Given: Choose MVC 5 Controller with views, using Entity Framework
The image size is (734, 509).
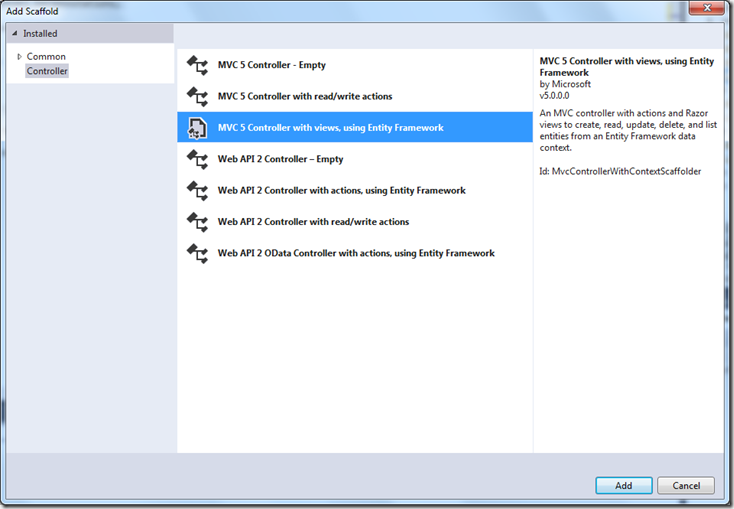Looking at the screenshot, I should 355,127.
